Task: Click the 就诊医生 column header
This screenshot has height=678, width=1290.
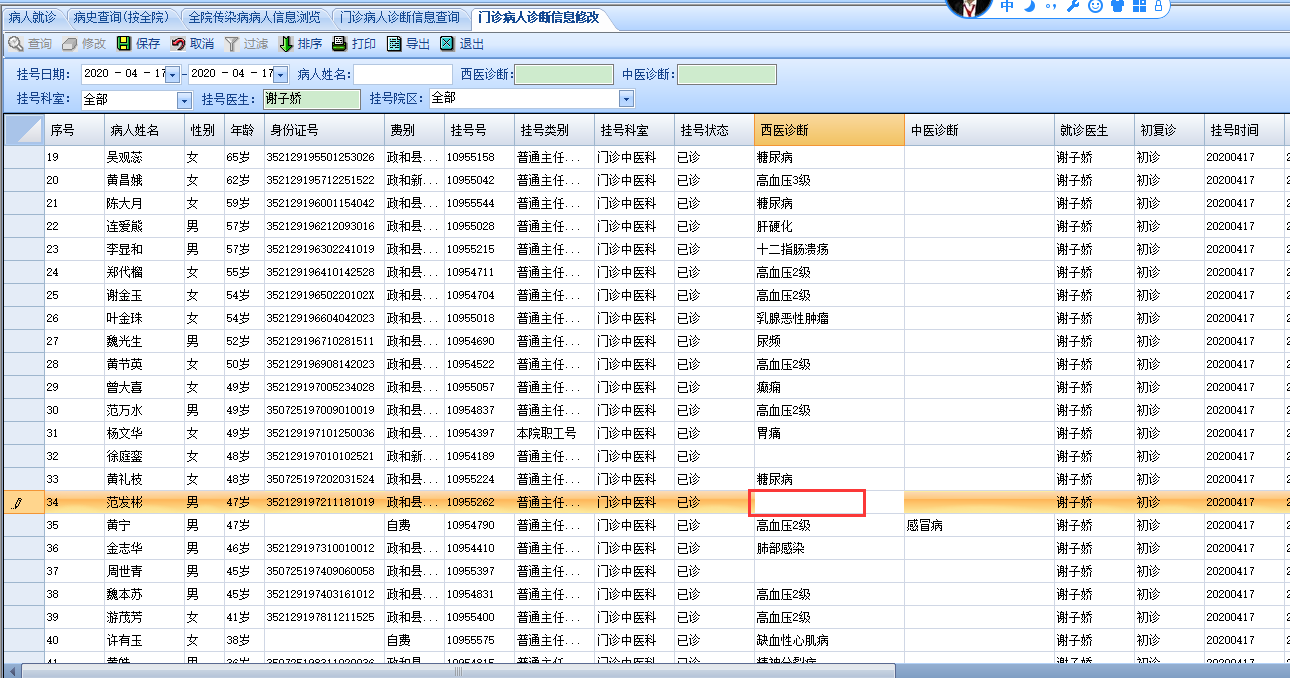Action: tap(1094, 131)
